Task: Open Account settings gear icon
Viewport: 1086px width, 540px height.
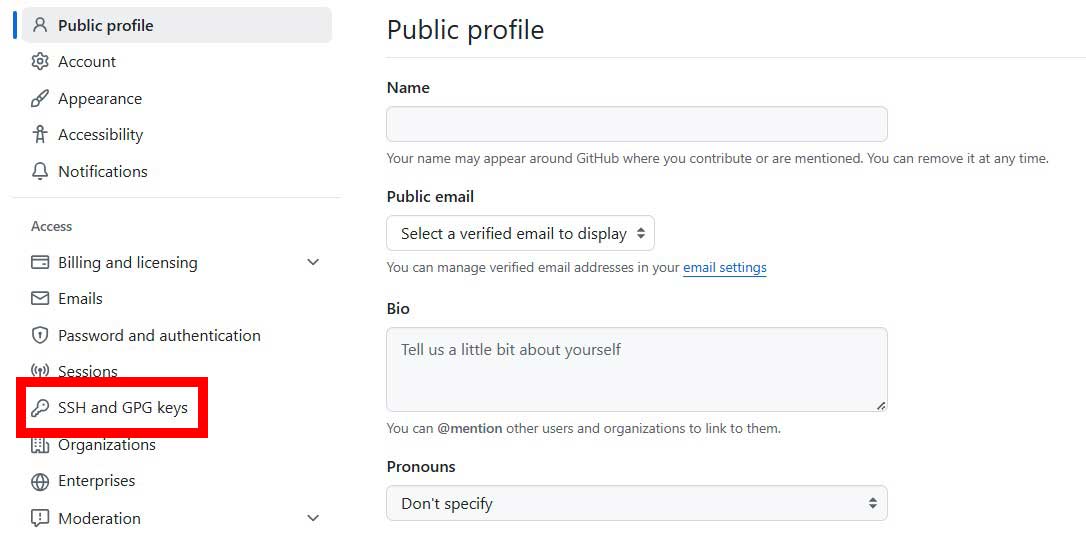Action: [40, 62]
